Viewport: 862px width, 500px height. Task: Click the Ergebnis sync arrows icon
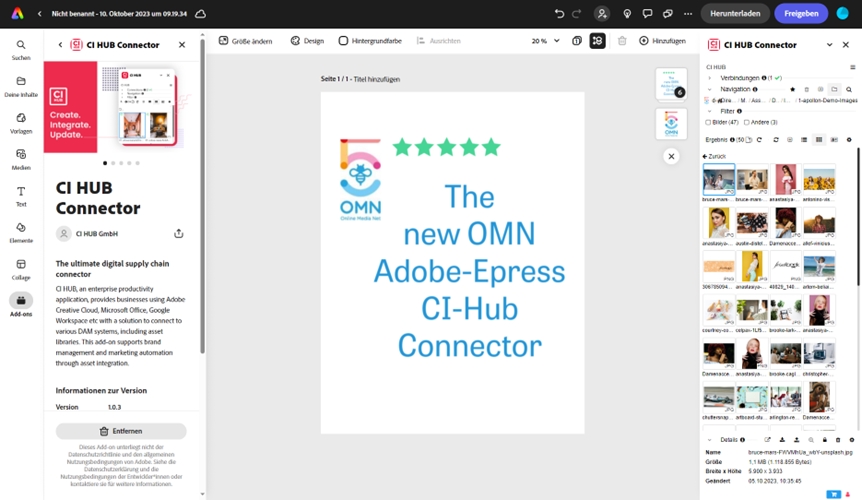(776, 140)
